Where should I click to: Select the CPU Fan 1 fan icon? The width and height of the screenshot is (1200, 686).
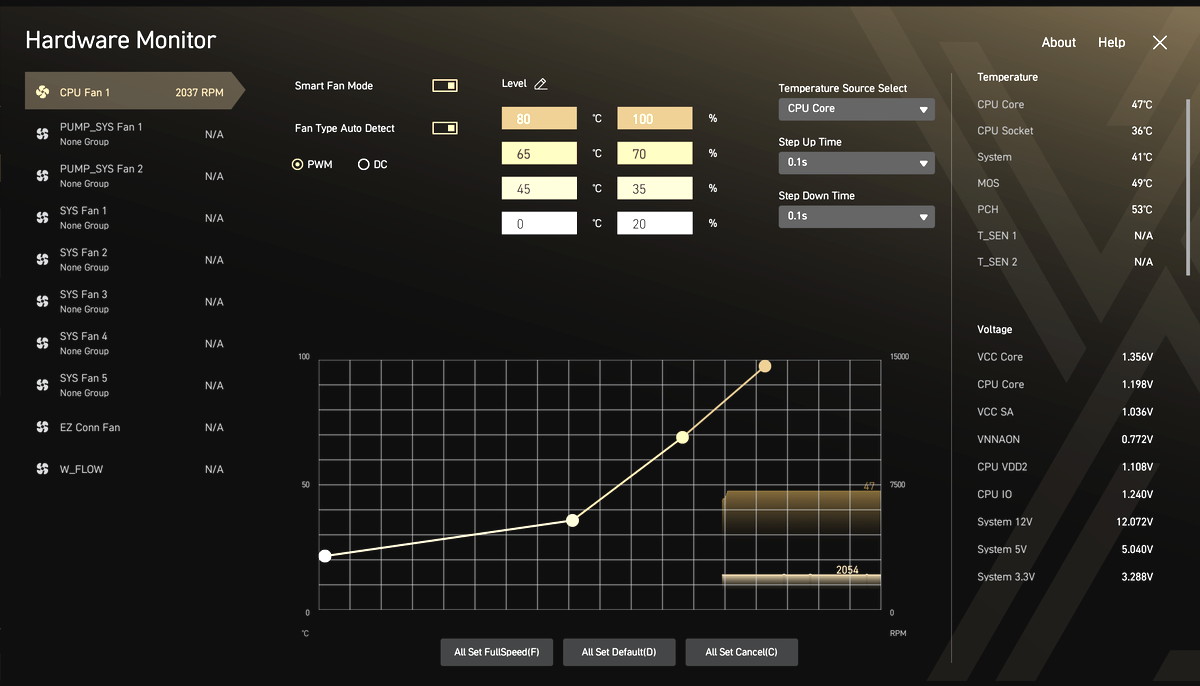click(42, 92)
